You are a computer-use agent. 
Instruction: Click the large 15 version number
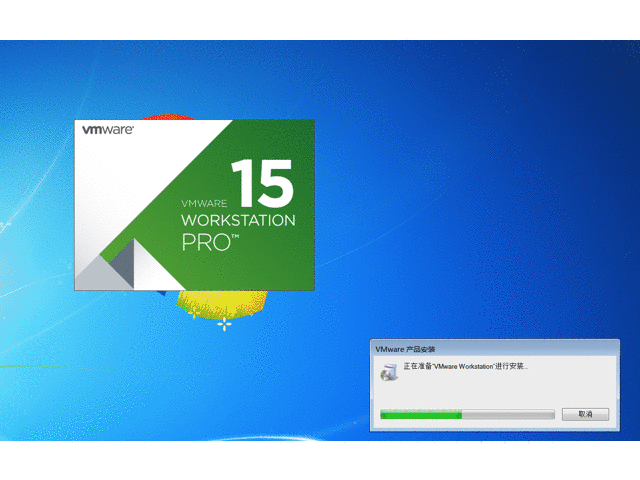point(262,182)
